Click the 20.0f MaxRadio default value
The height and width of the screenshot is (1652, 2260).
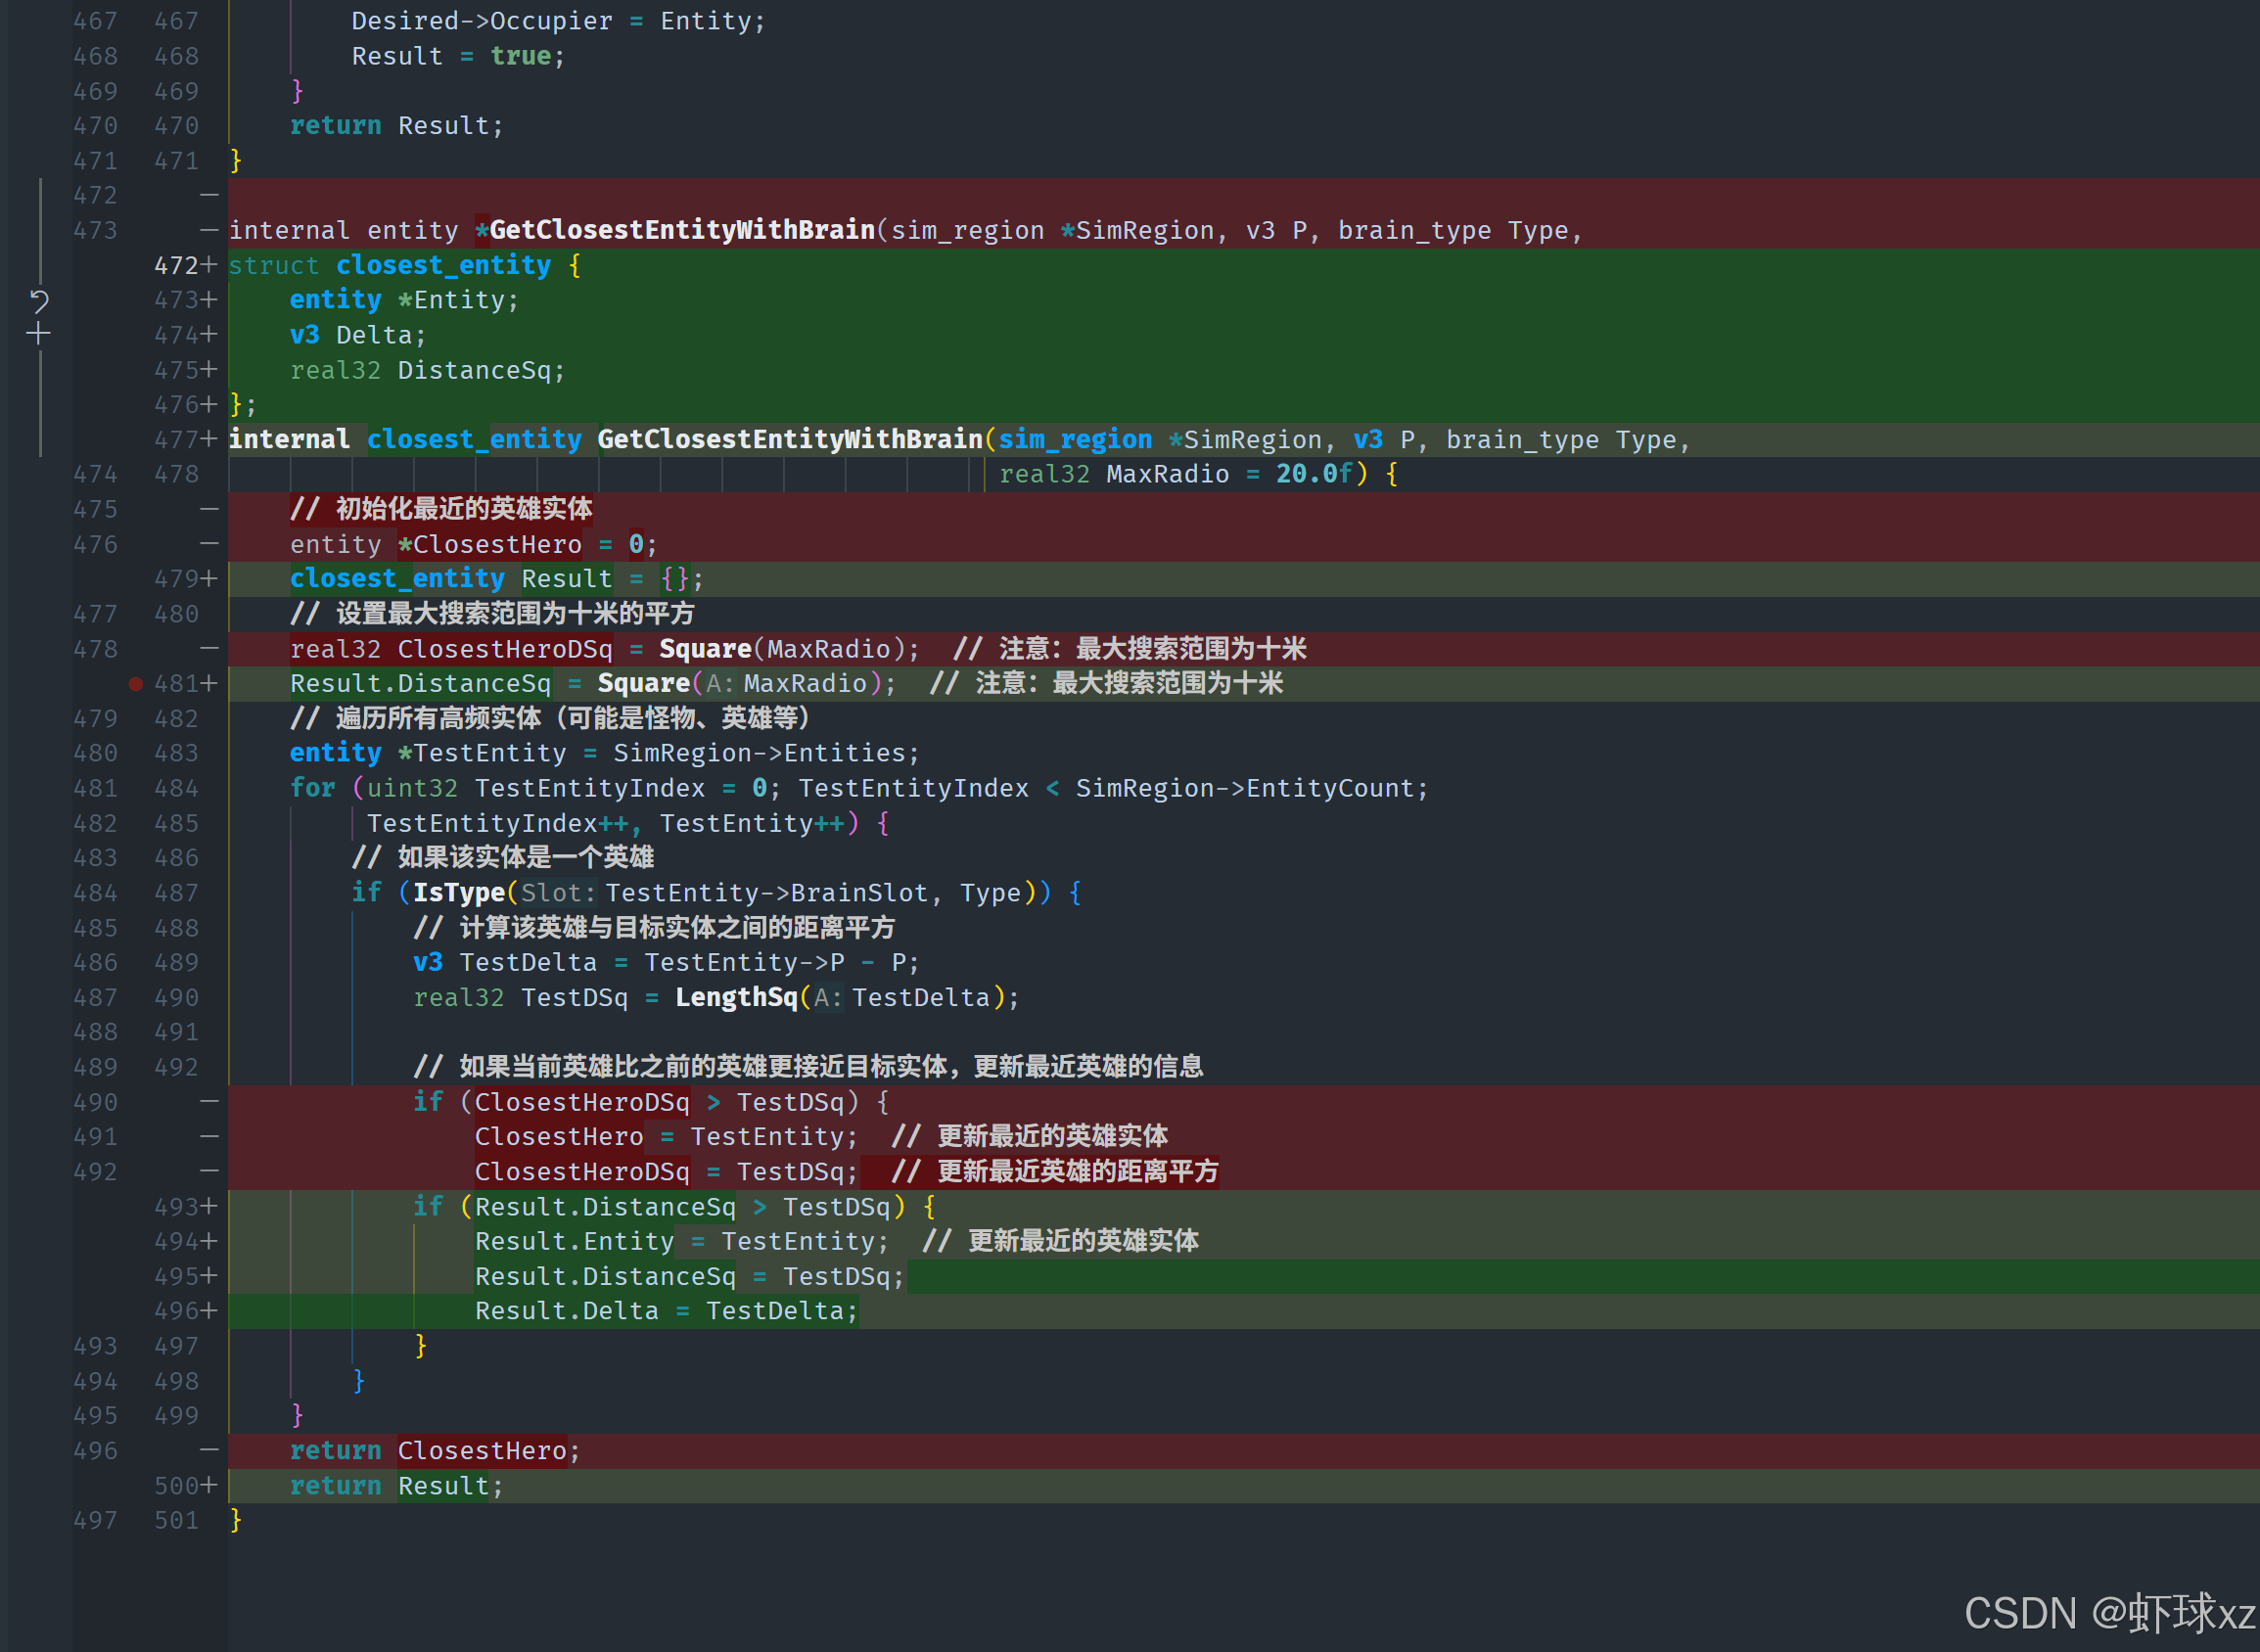(x=1314, y=474)
